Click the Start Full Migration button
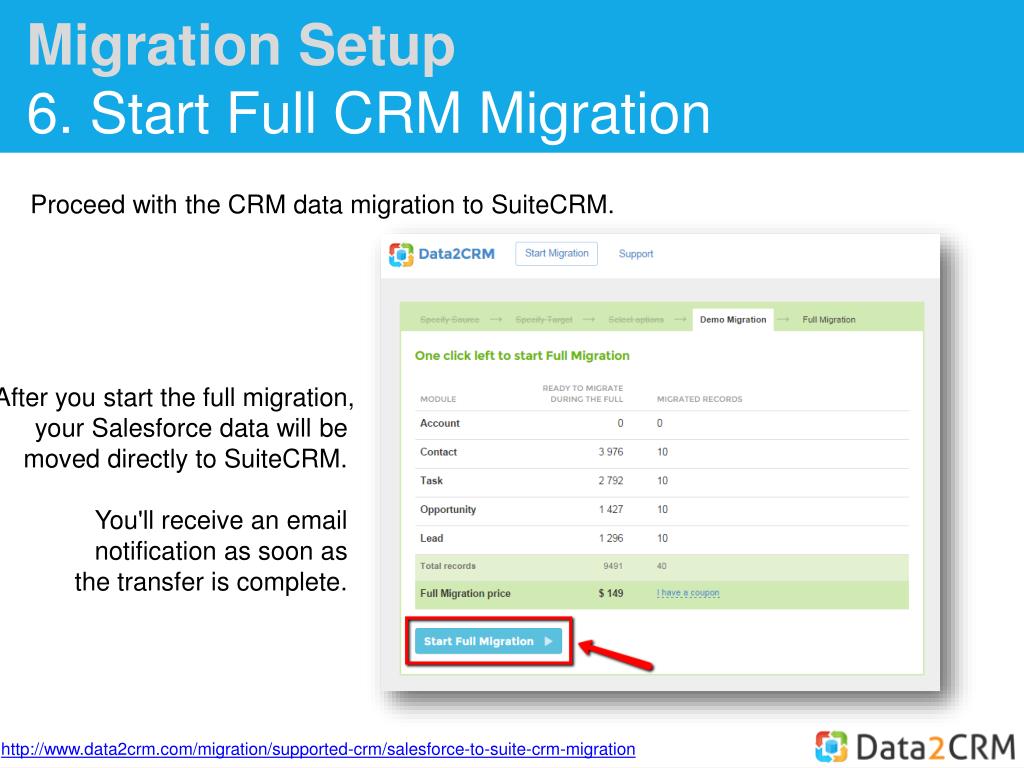The image size is (1024, 768). [488, 641]
